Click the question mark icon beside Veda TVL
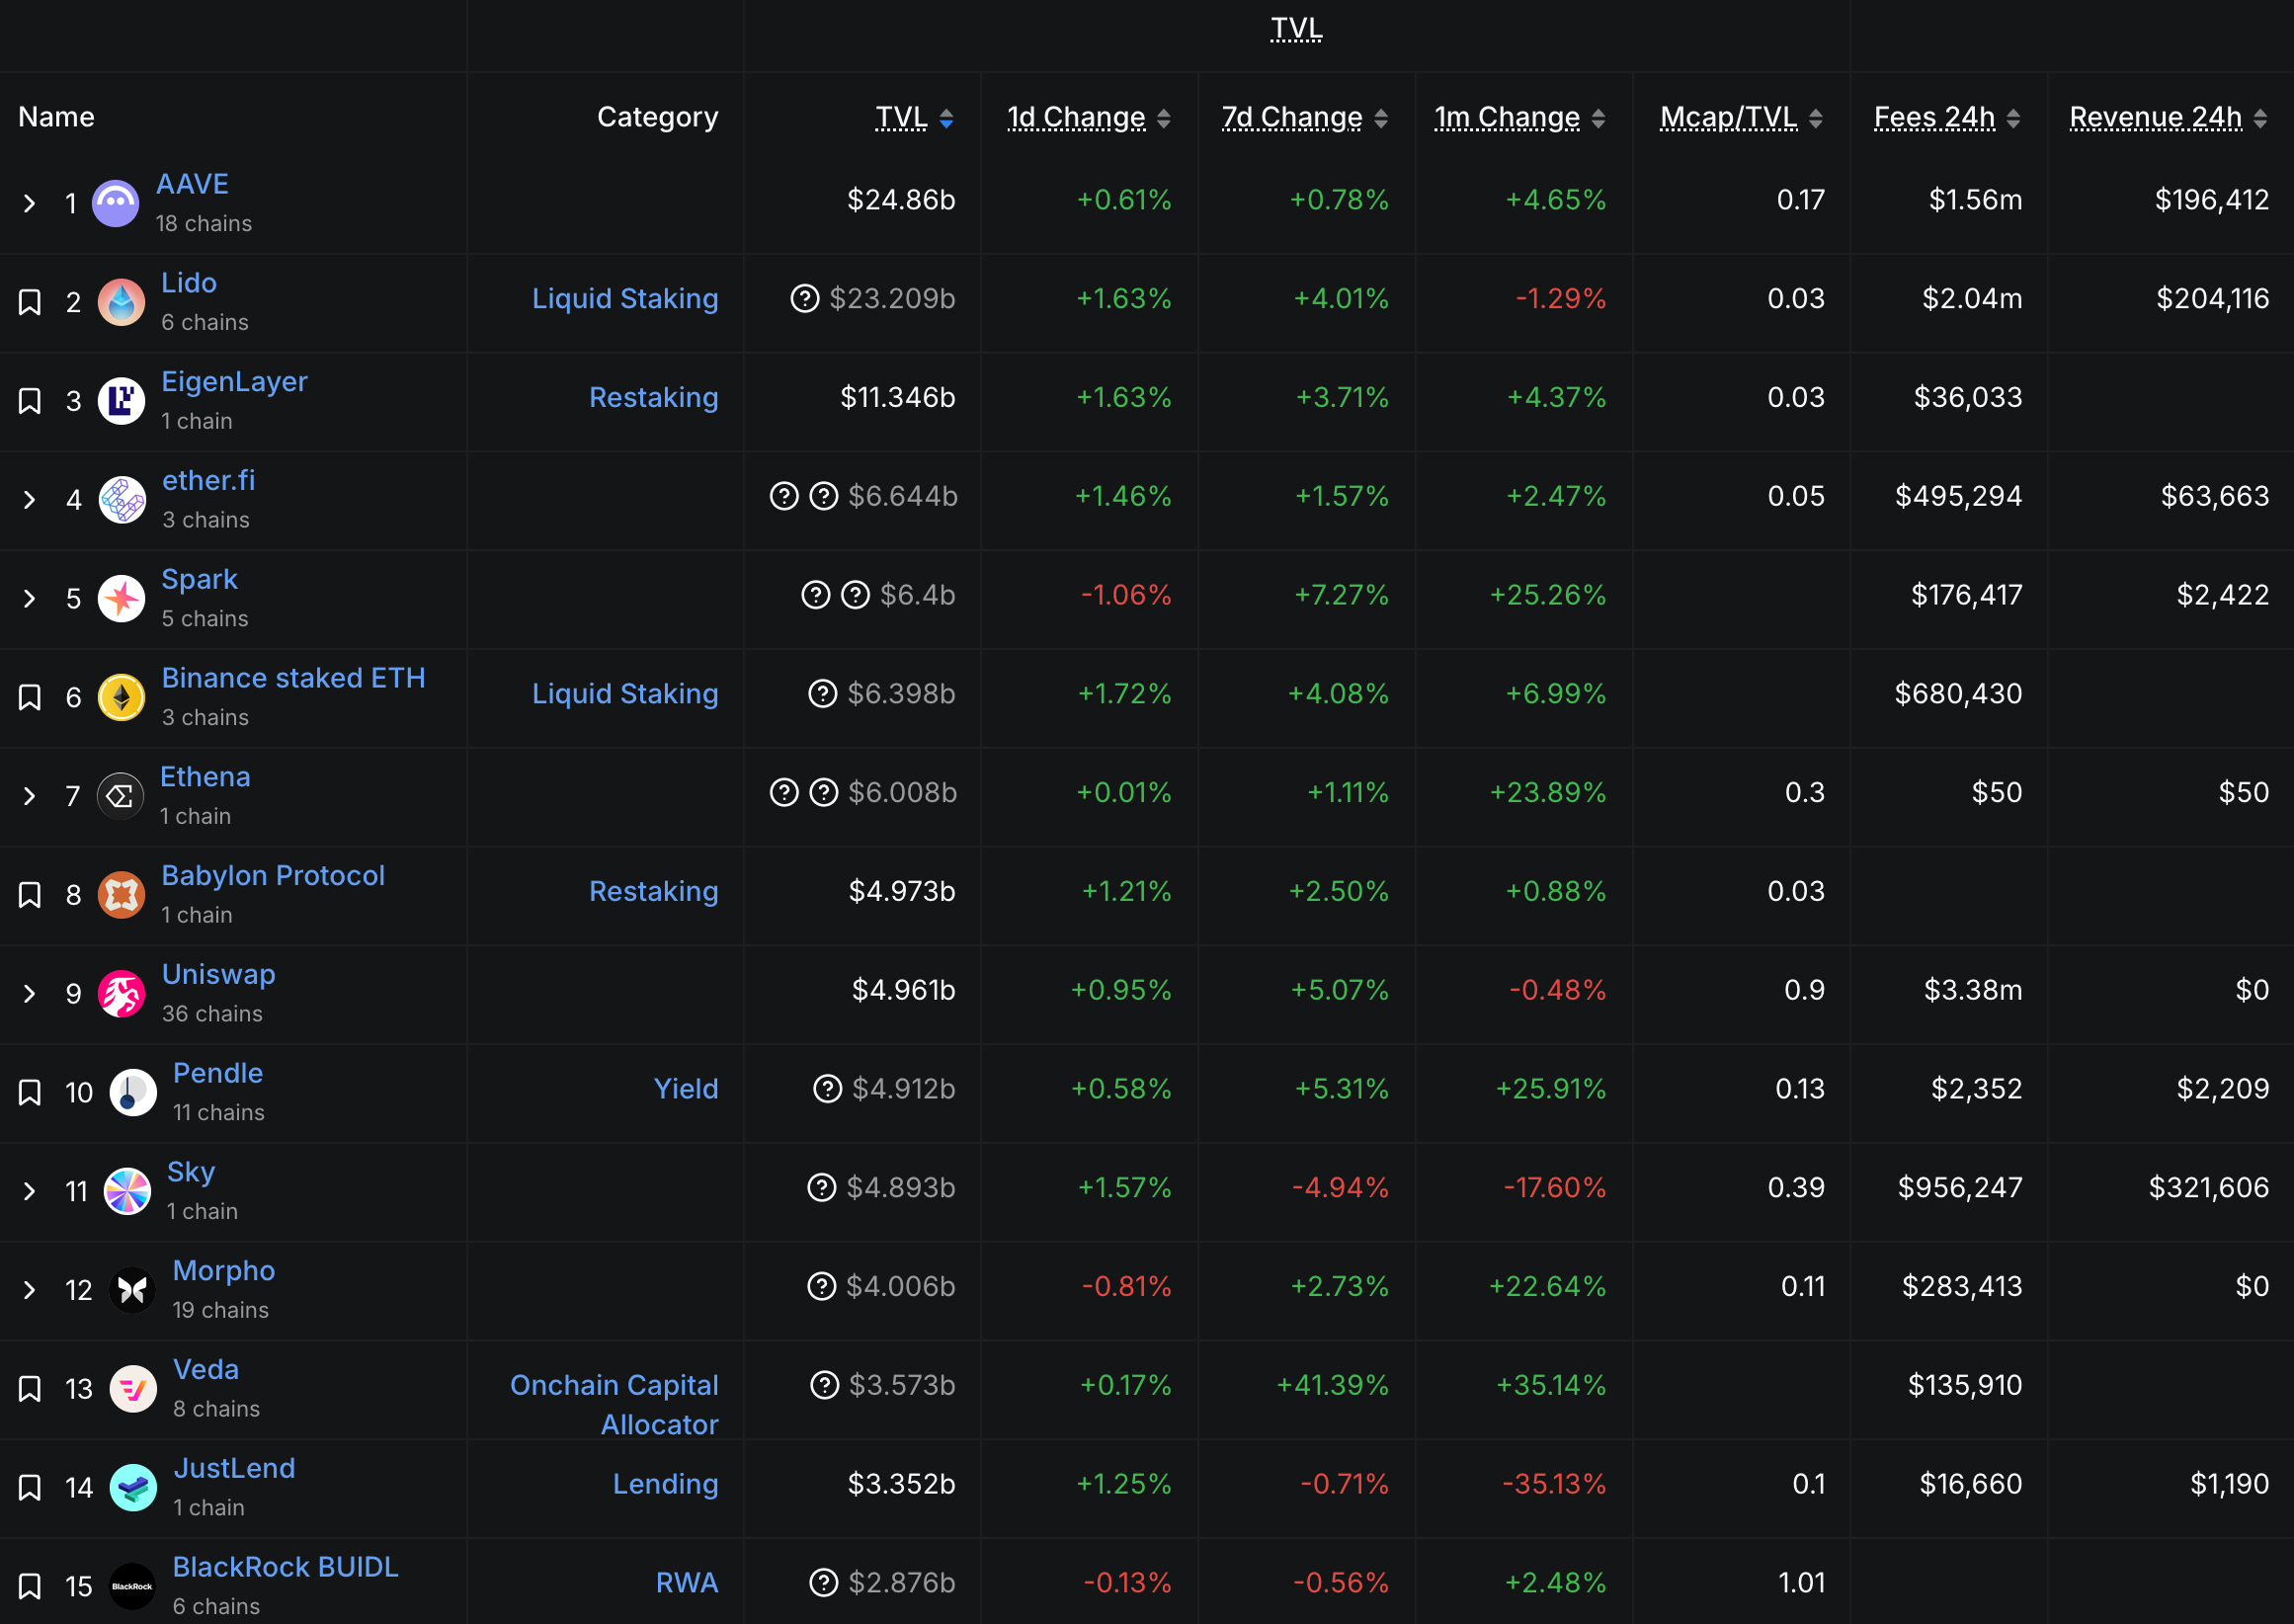The width and height of the screenshot is (2294, 1624). (824, 1385)
